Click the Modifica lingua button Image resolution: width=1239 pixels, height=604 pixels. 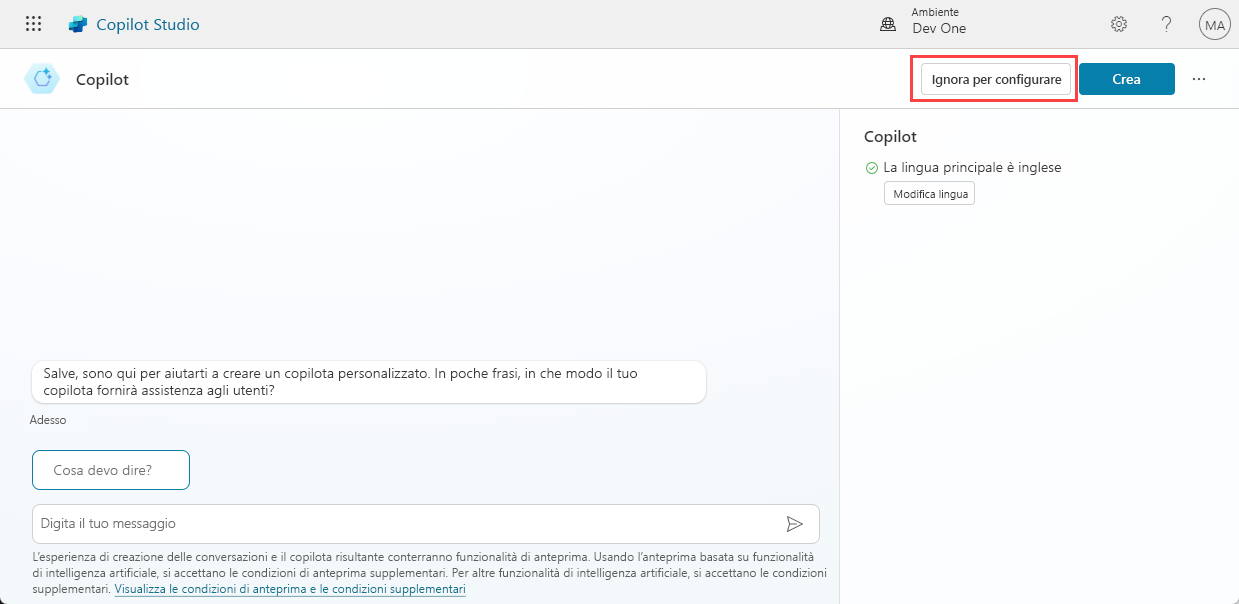(x=929, y=193)
